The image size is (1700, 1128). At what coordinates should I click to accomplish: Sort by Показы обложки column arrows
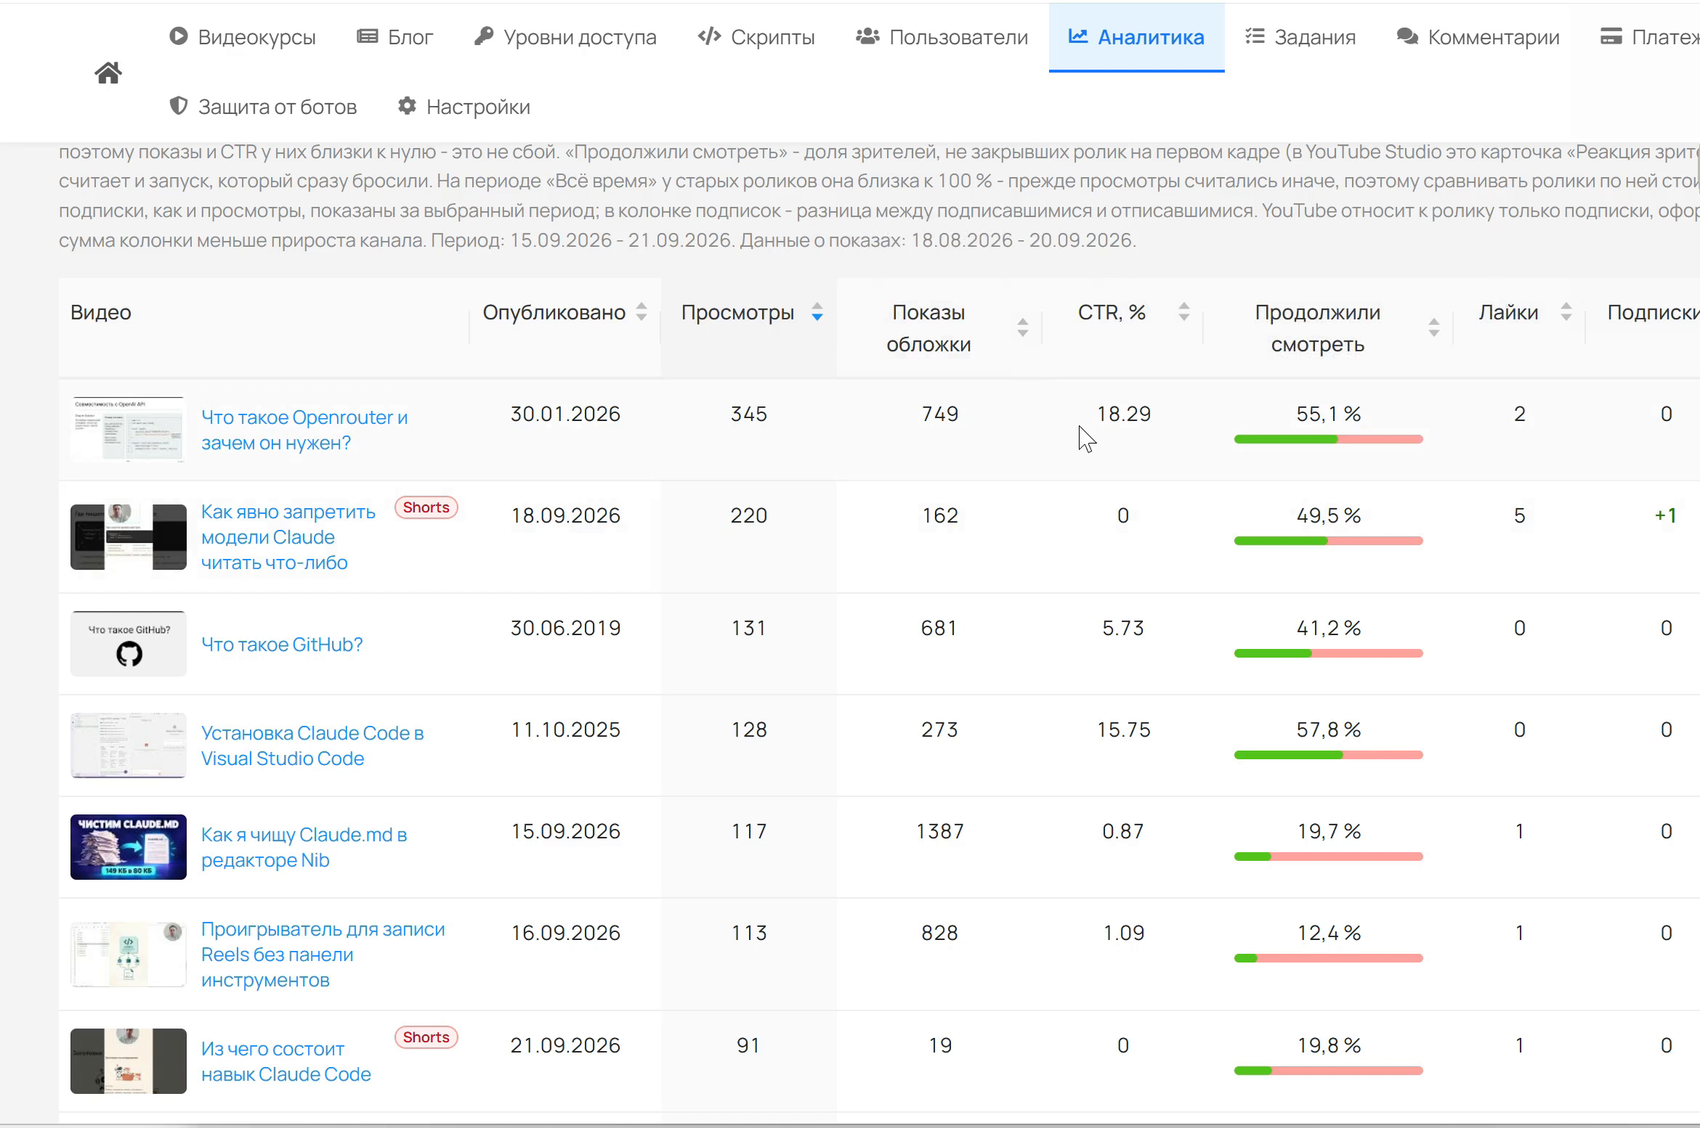pyautogui.click(x=1022, y=328)
